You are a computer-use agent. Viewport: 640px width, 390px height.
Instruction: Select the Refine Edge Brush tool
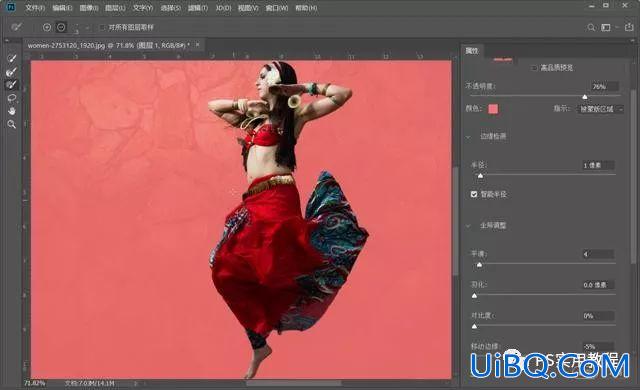(x=11, y=72)
